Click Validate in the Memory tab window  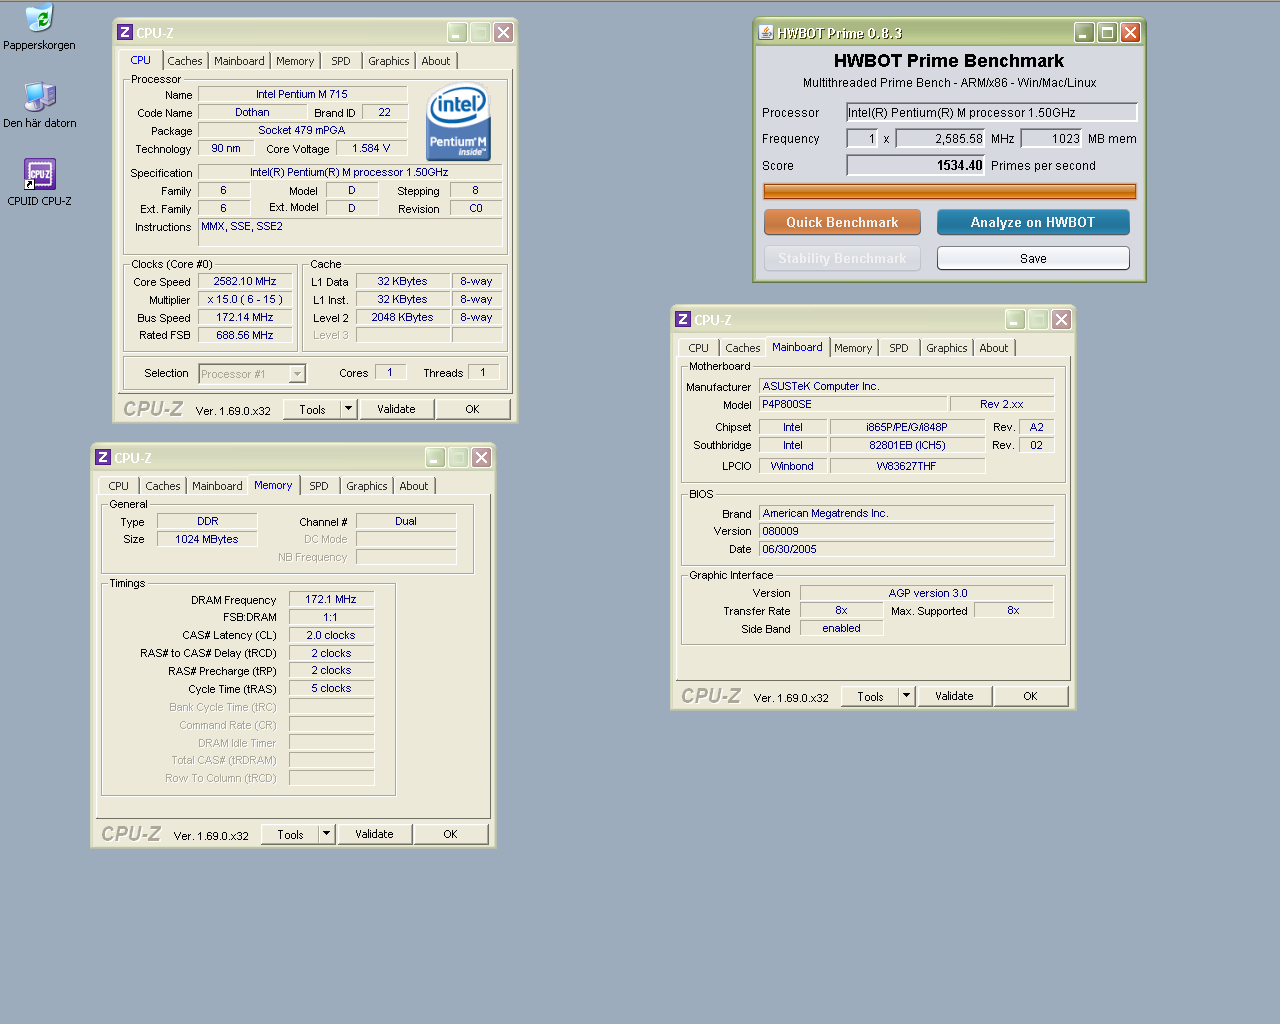374,834
